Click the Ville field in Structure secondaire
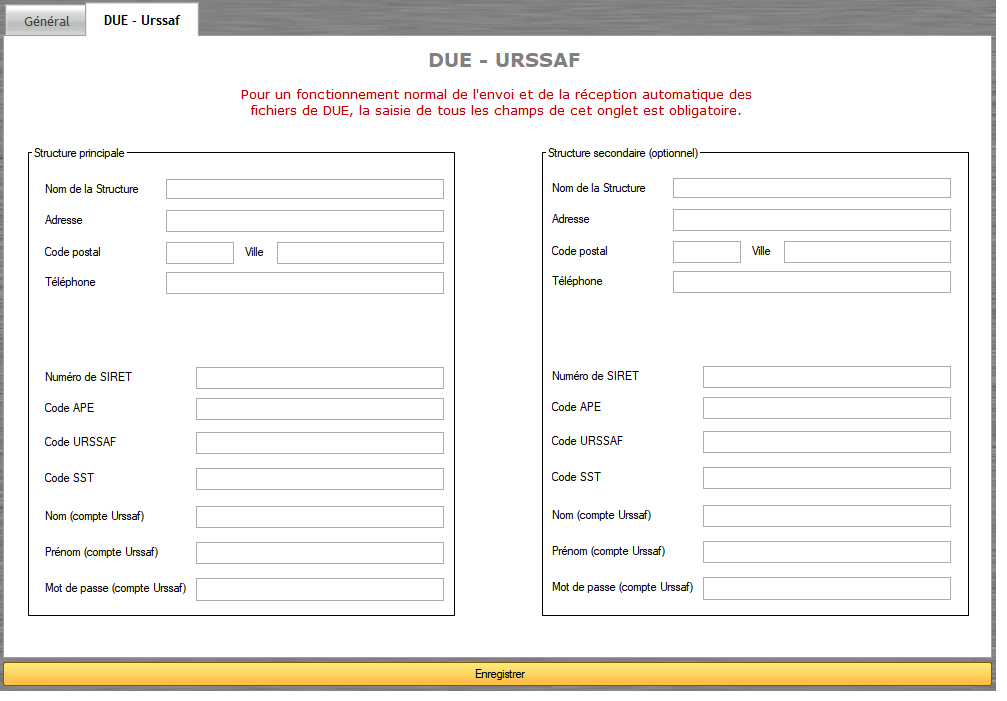 tap(867, 252)
